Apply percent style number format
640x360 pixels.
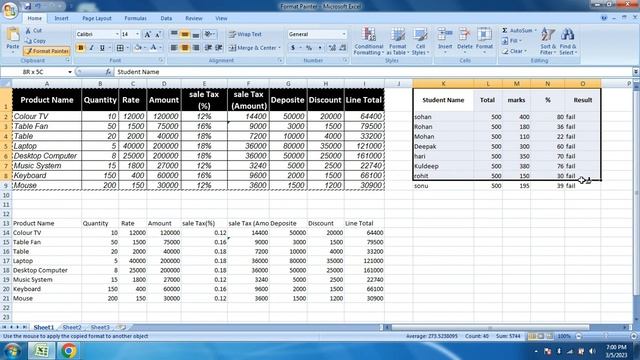tap(309, 48)
